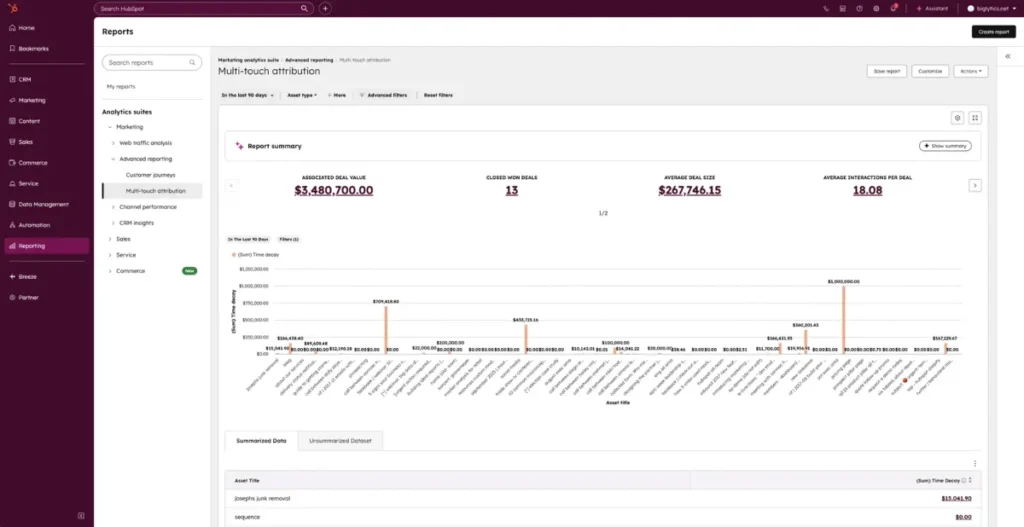Go to next metrics page arrow
Screen dimensions: 1024x527
(975, 186)
